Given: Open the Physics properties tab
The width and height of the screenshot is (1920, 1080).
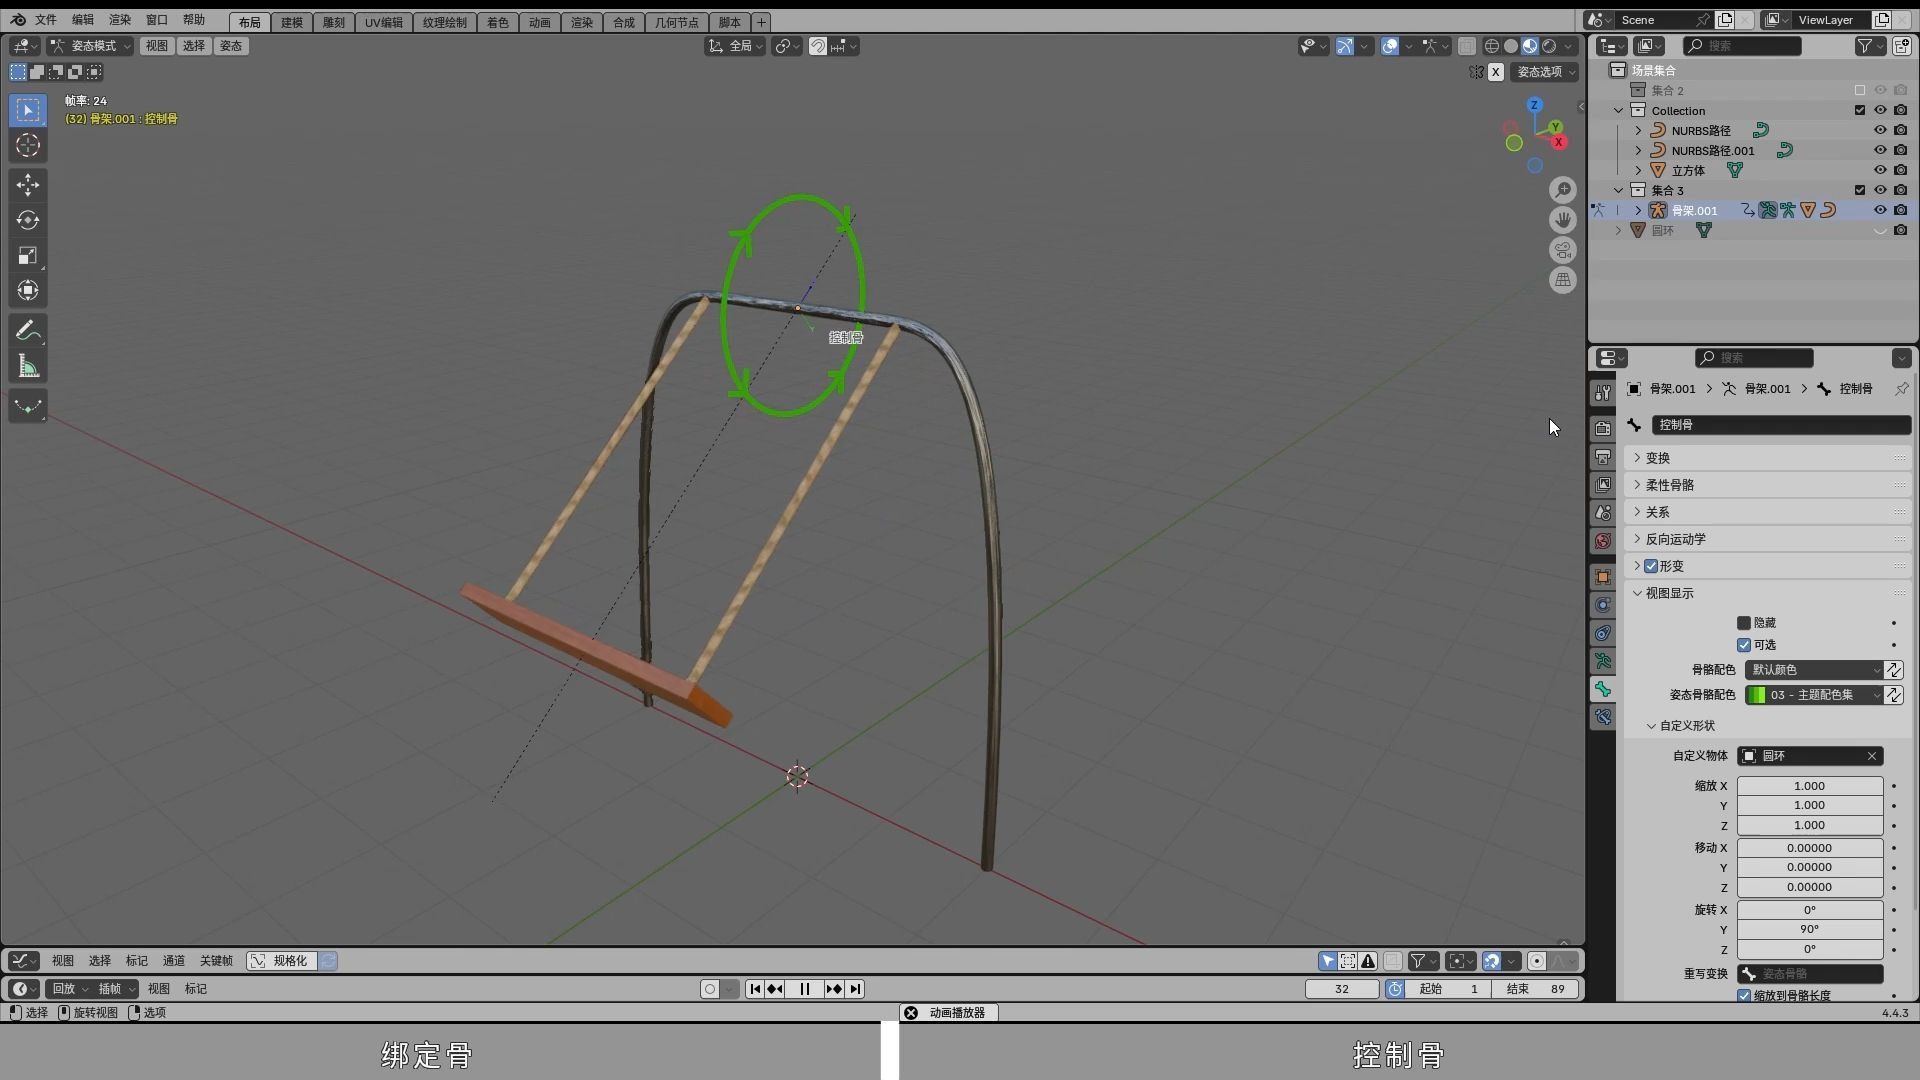Looking at the screenshot, I should (1603, 633).
